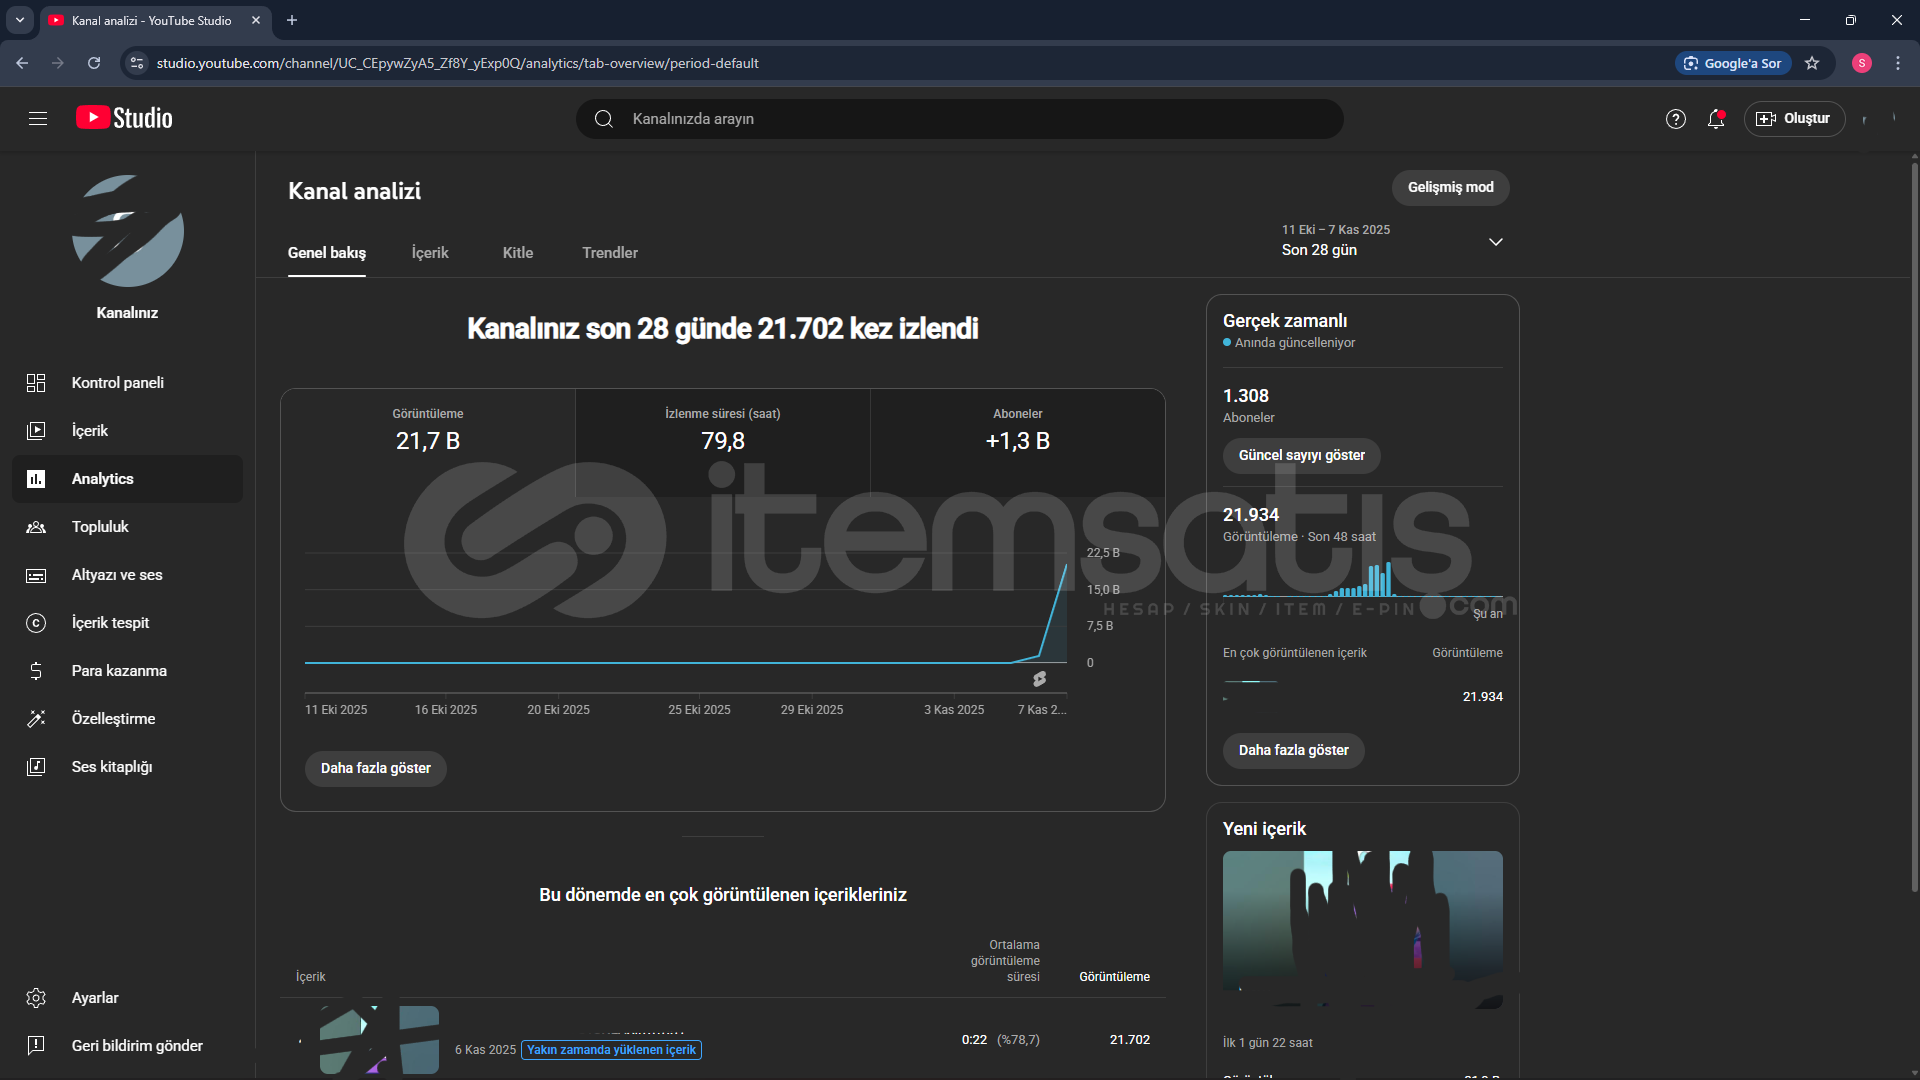The height and width of the screenshot is (1080, 1920).
Task: Click the Gelişmiş mod button
Action: (x=1450, y=188)
